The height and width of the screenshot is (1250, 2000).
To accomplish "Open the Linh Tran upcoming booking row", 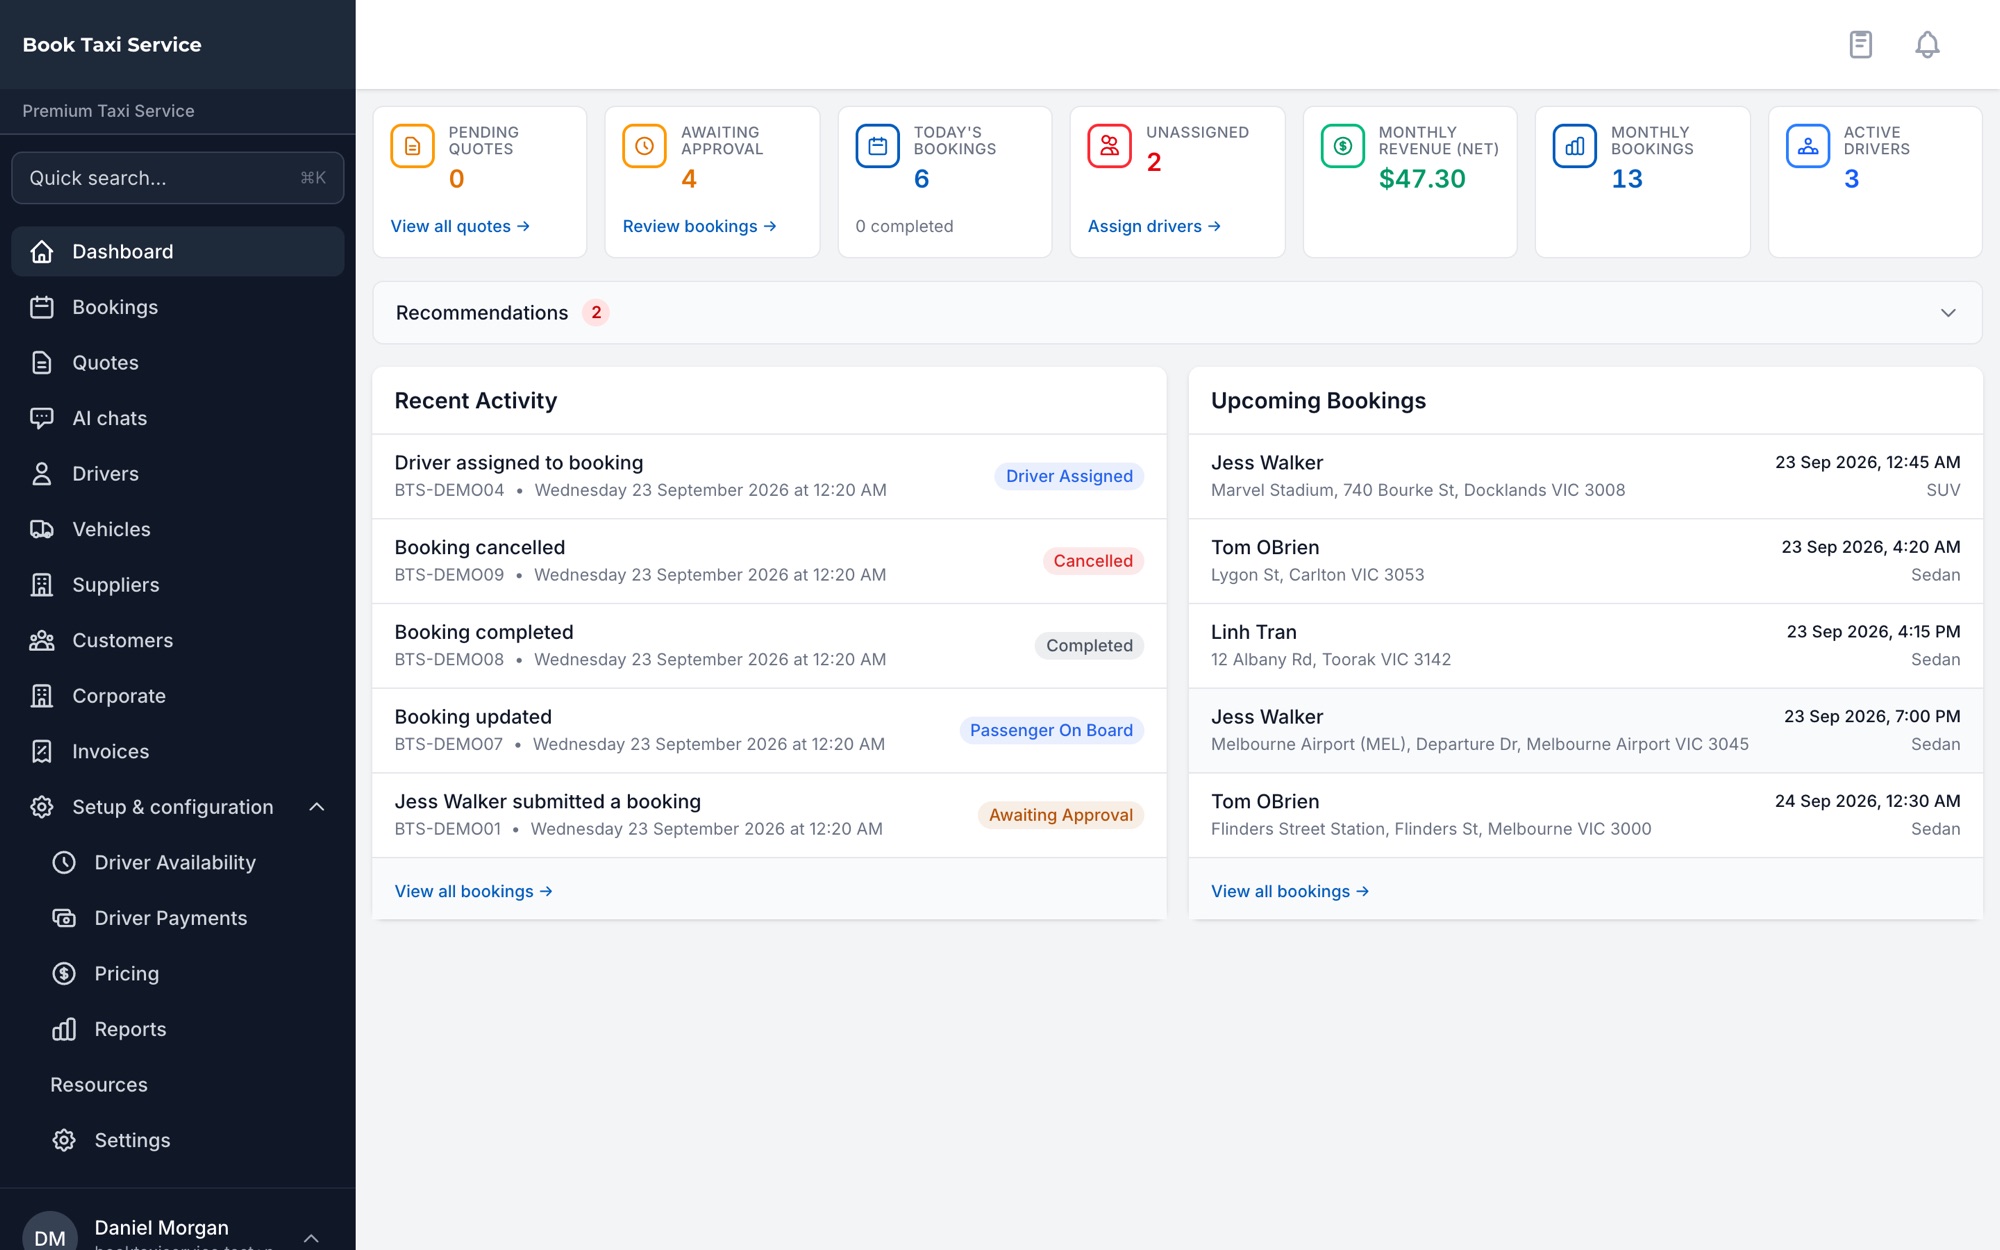I will pos(1585,645).
